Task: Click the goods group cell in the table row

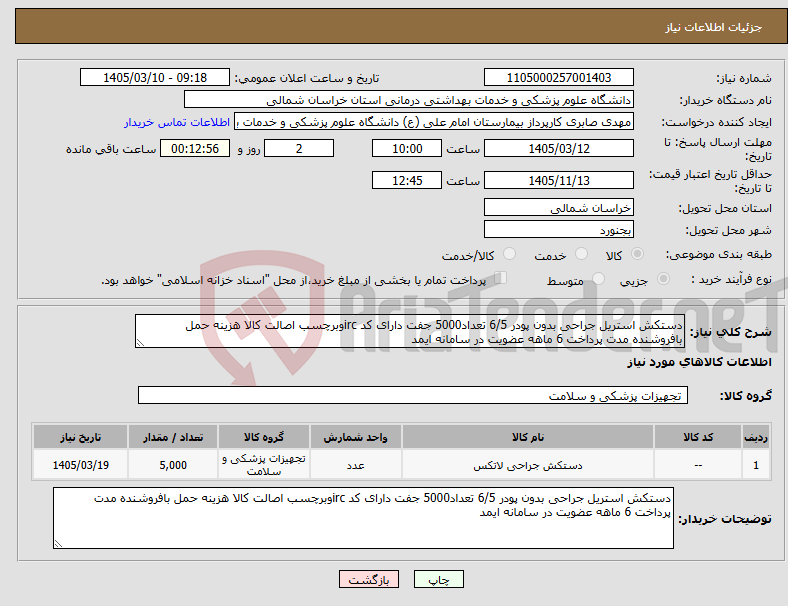Action: (x=264, y=465)
